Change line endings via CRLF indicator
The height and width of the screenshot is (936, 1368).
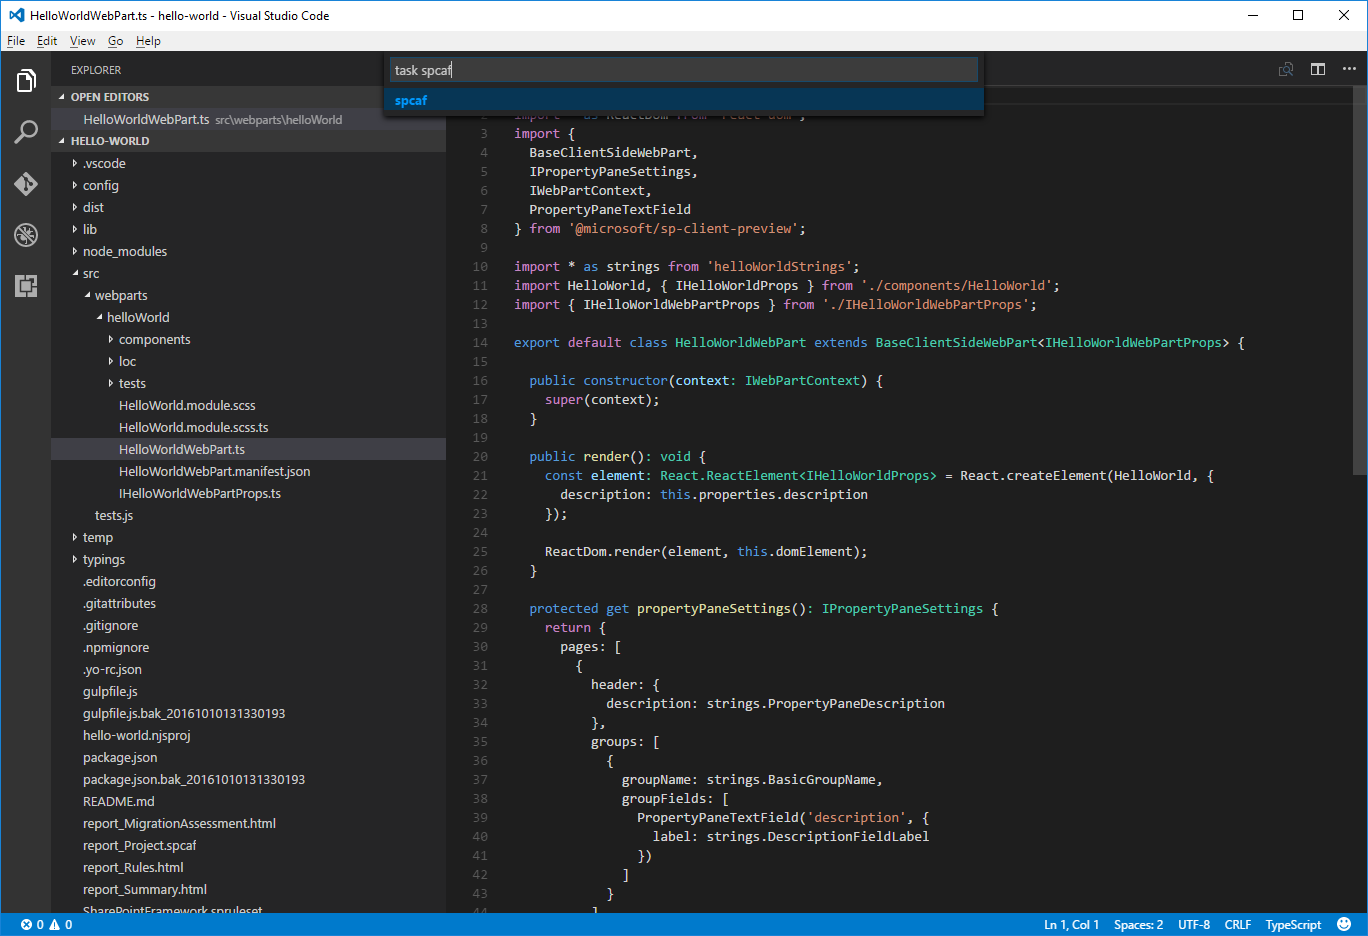coord(1238,925)
